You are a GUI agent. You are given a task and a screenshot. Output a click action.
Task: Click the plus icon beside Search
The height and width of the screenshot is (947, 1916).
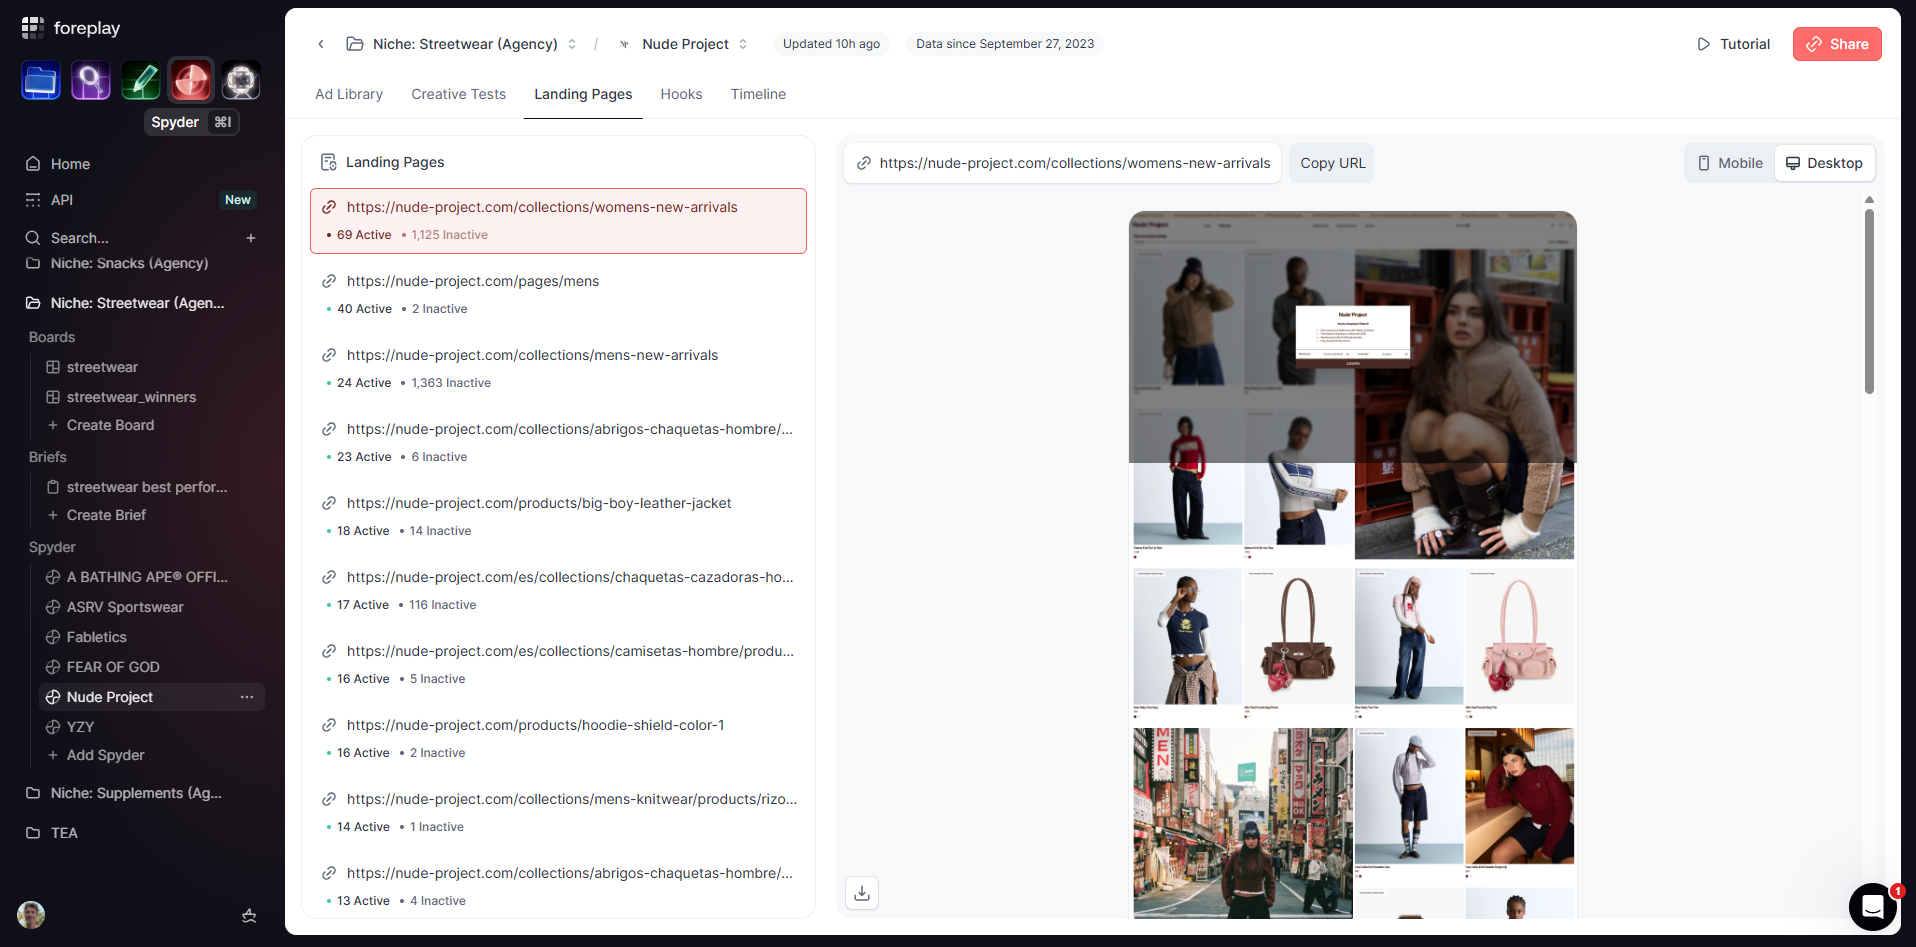click(x=251, y=238)
